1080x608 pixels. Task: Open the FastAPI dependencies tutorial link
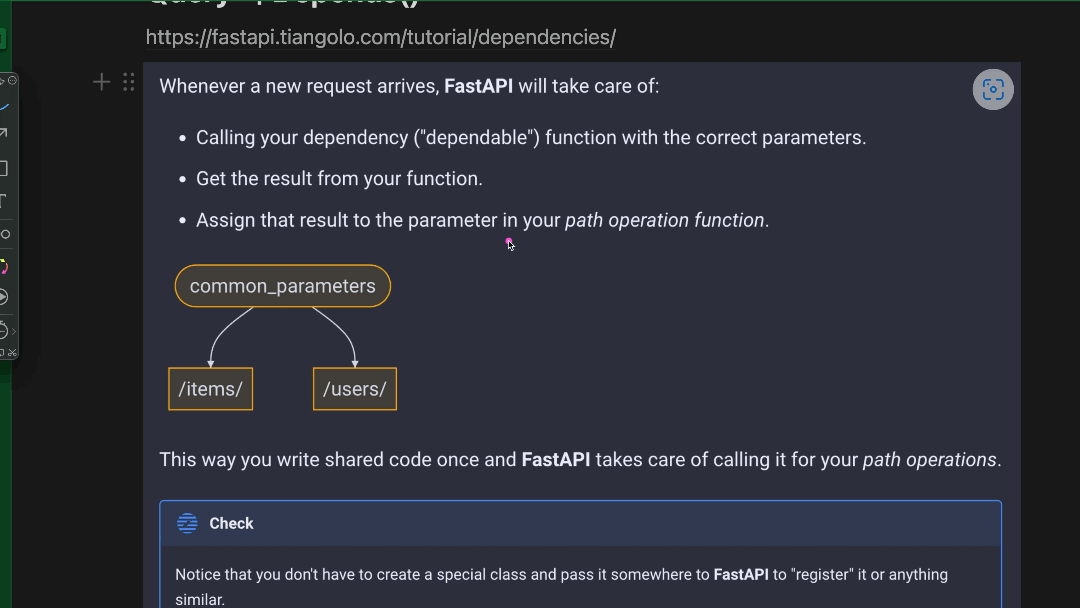(381, 38)
